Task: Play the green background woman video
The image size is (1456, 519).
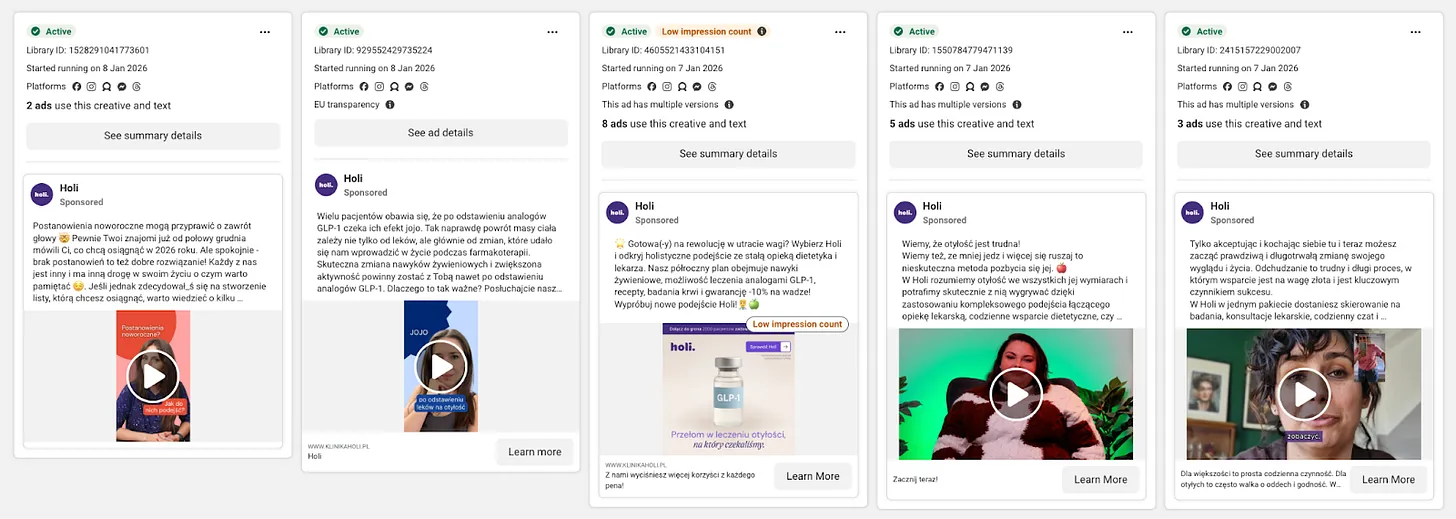Action: click(1016, 394)
